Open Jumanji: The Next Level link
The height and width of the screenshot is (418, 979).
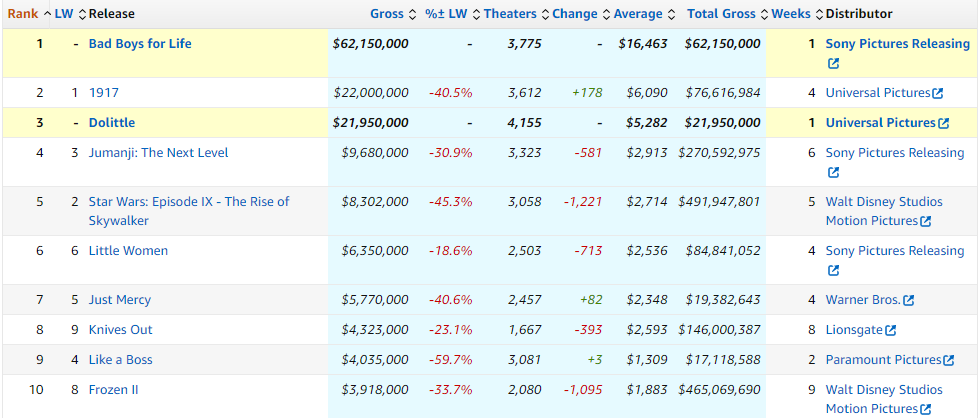click(158, 153)
